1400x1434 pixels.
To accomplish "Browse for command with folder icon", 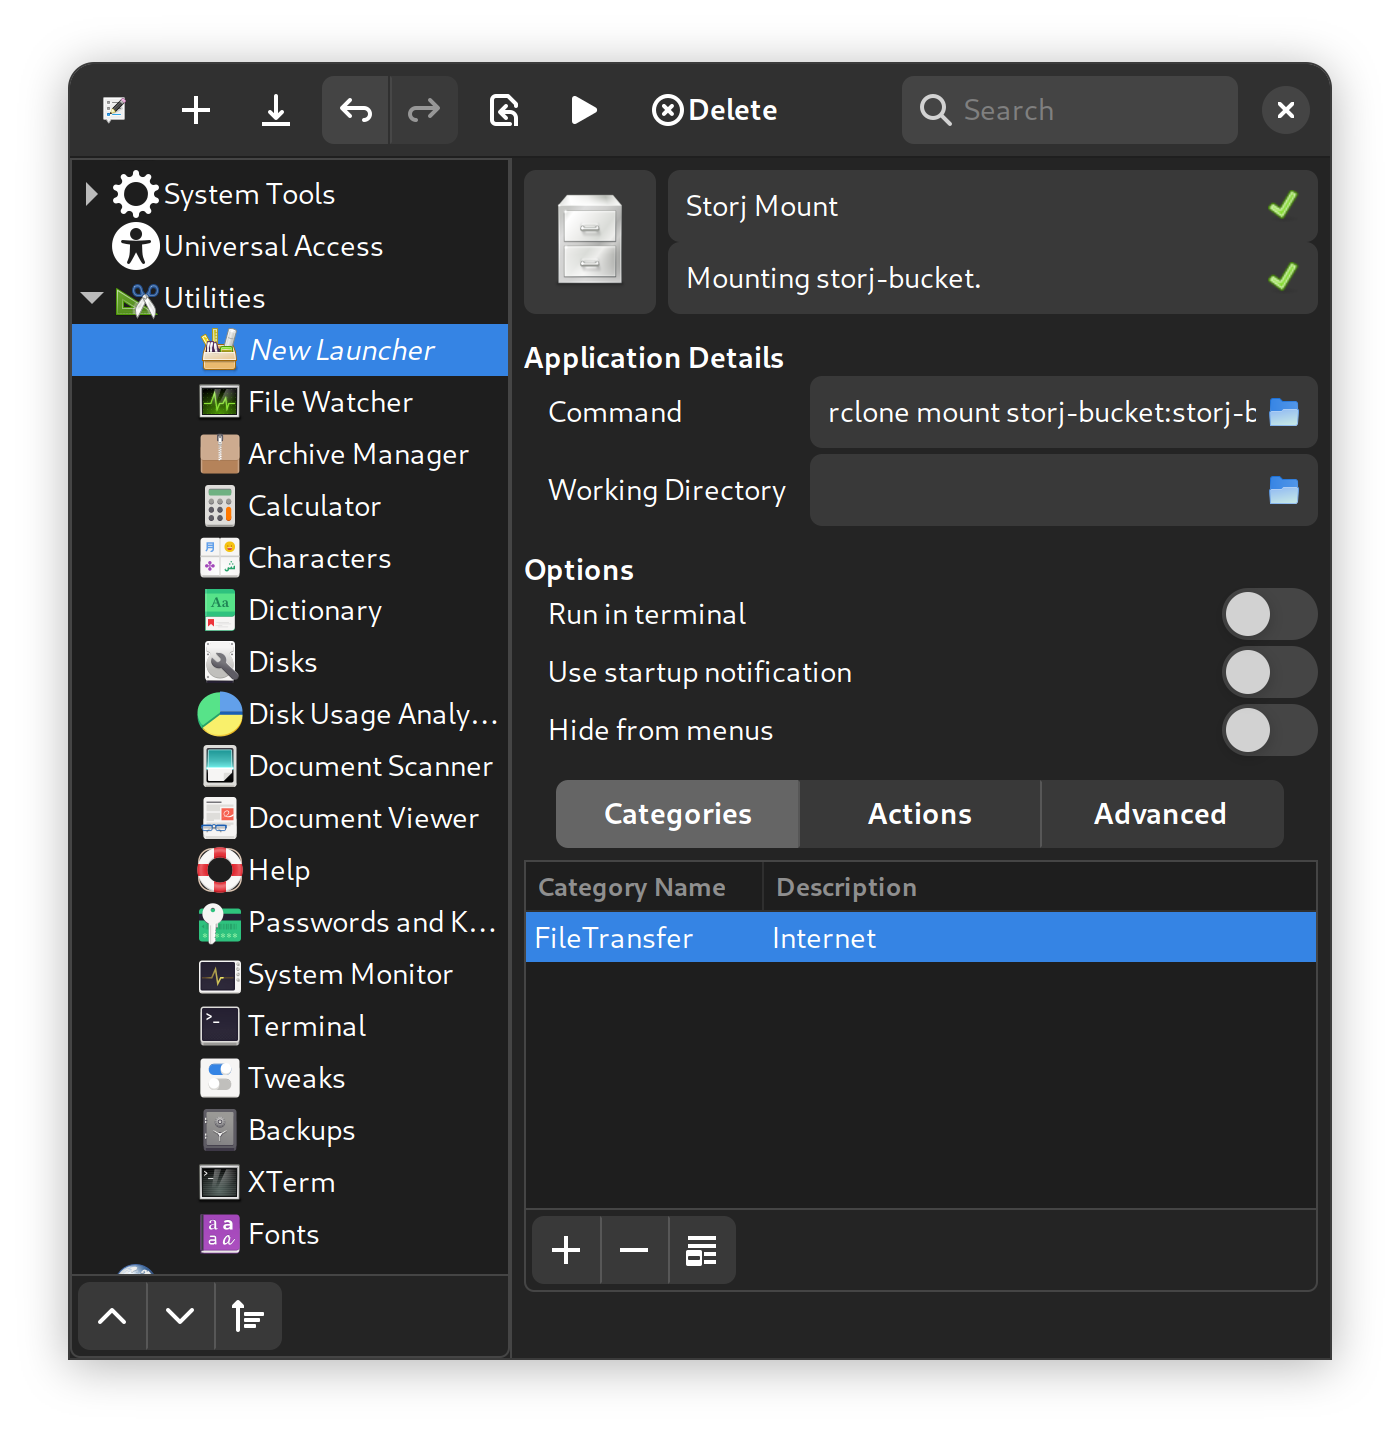I will (x=1284, y=412).
